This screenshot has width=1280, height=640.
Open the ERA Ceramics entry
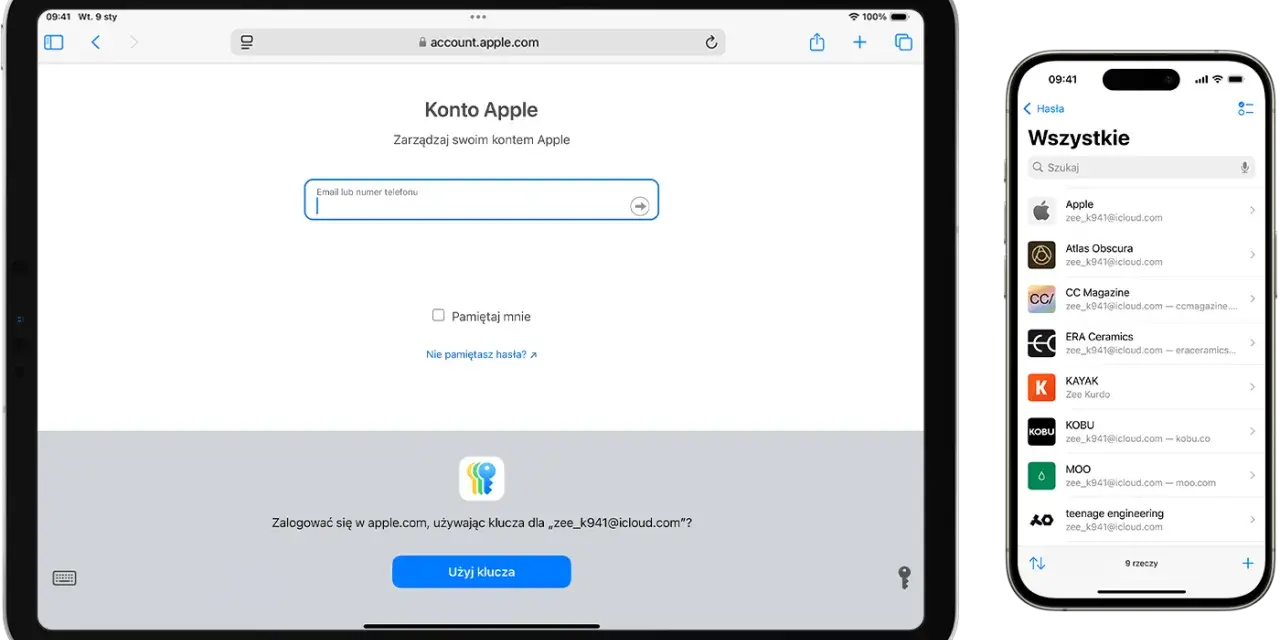tap(1141, 343)
